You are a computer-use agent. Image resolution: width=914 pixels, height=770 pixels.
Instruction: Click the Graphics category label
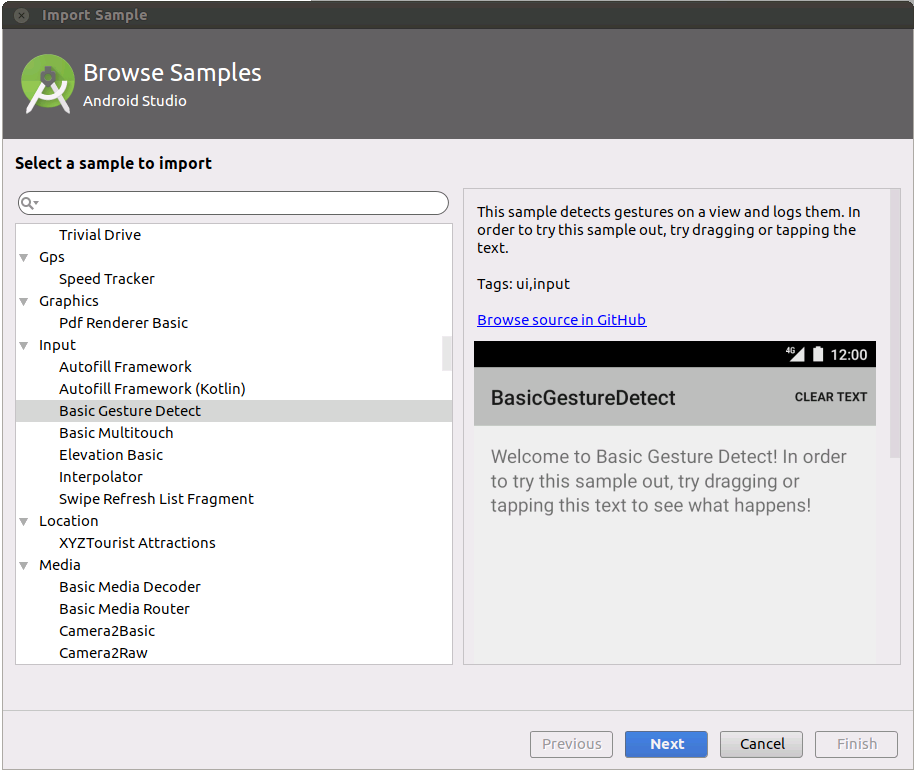click(x=69, y=301)
